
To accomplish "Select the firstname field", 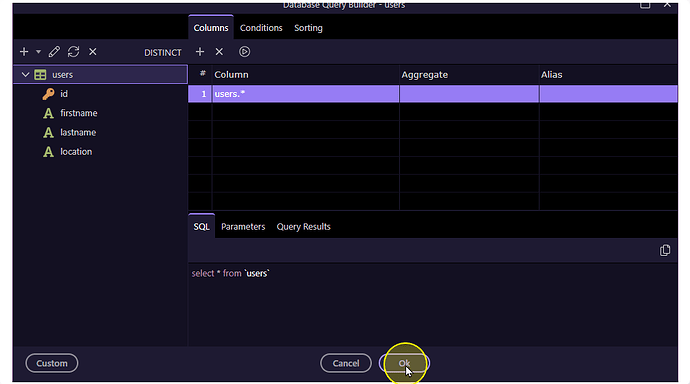I will tap(78, 113).
